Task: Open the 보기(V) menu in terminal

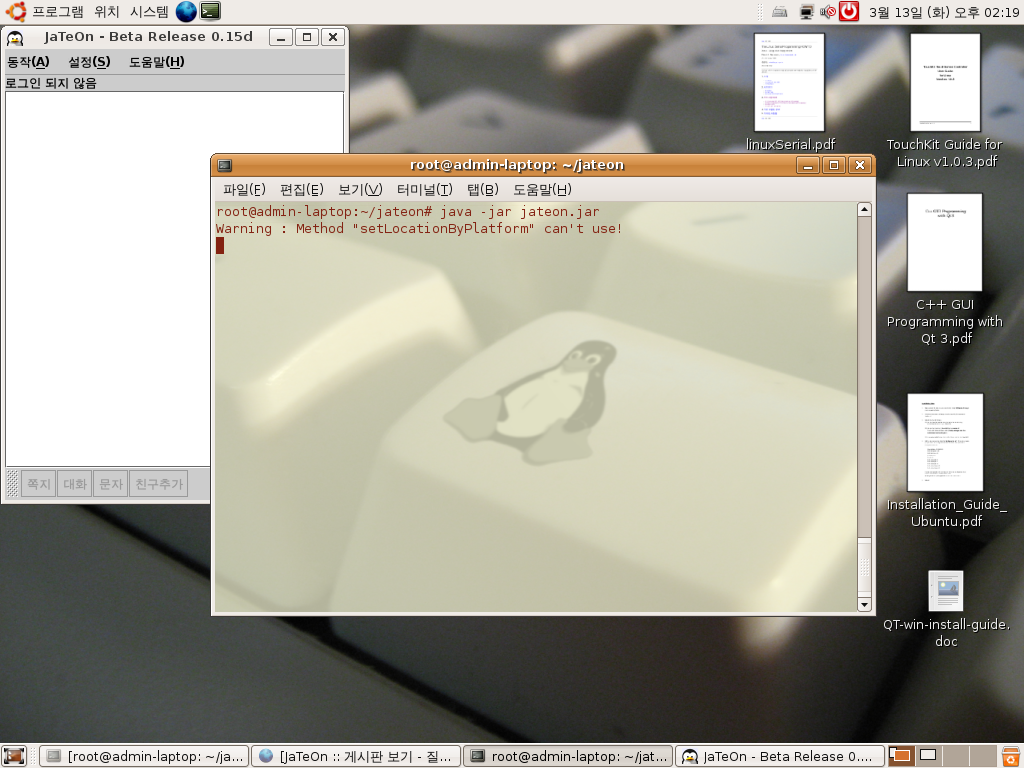Action: tap(360, 189)
